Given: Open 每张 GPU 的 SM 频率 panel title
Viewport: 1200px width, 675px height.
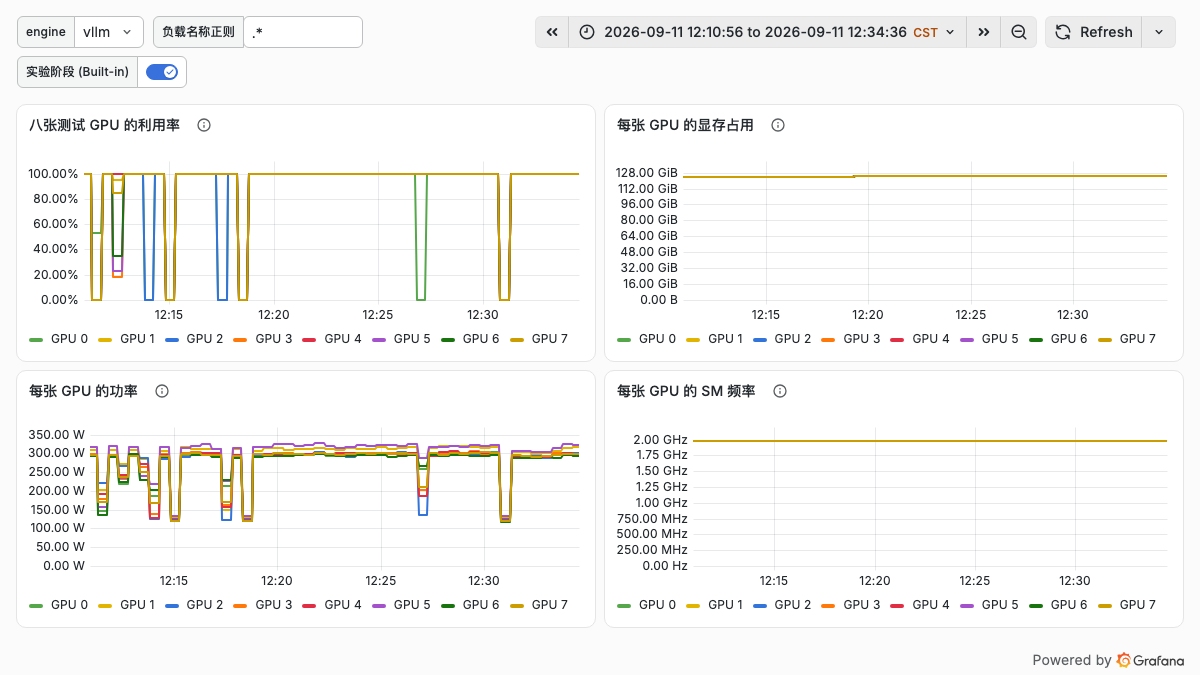Looking at the screenshot, I should (687, 391).
